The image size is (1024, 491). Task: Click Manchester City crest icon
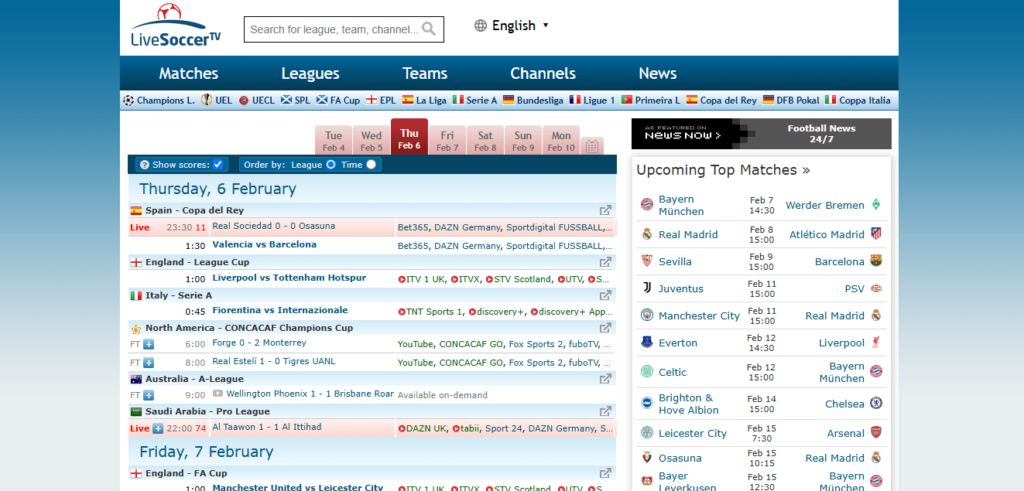click(x=647, y=315)
